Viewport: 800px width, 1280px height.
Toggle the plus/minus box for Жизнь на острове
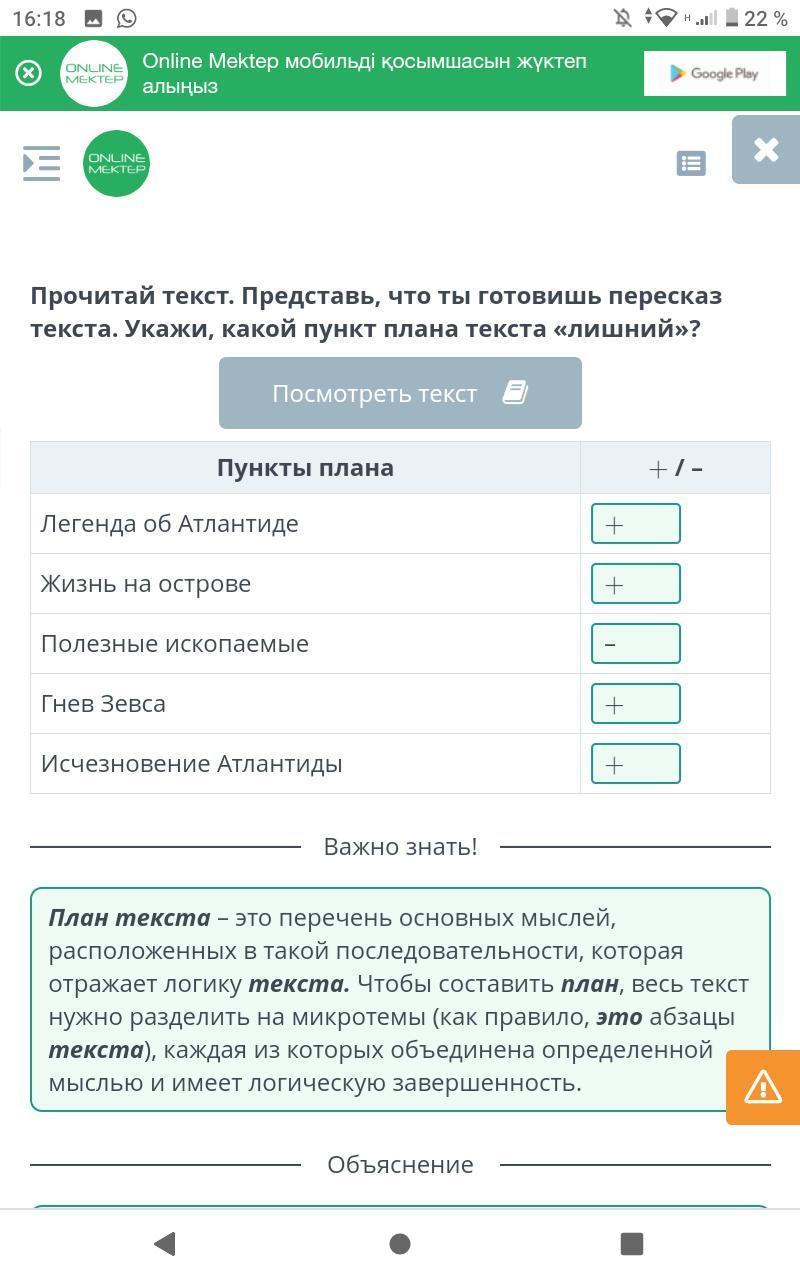[636, 584]
